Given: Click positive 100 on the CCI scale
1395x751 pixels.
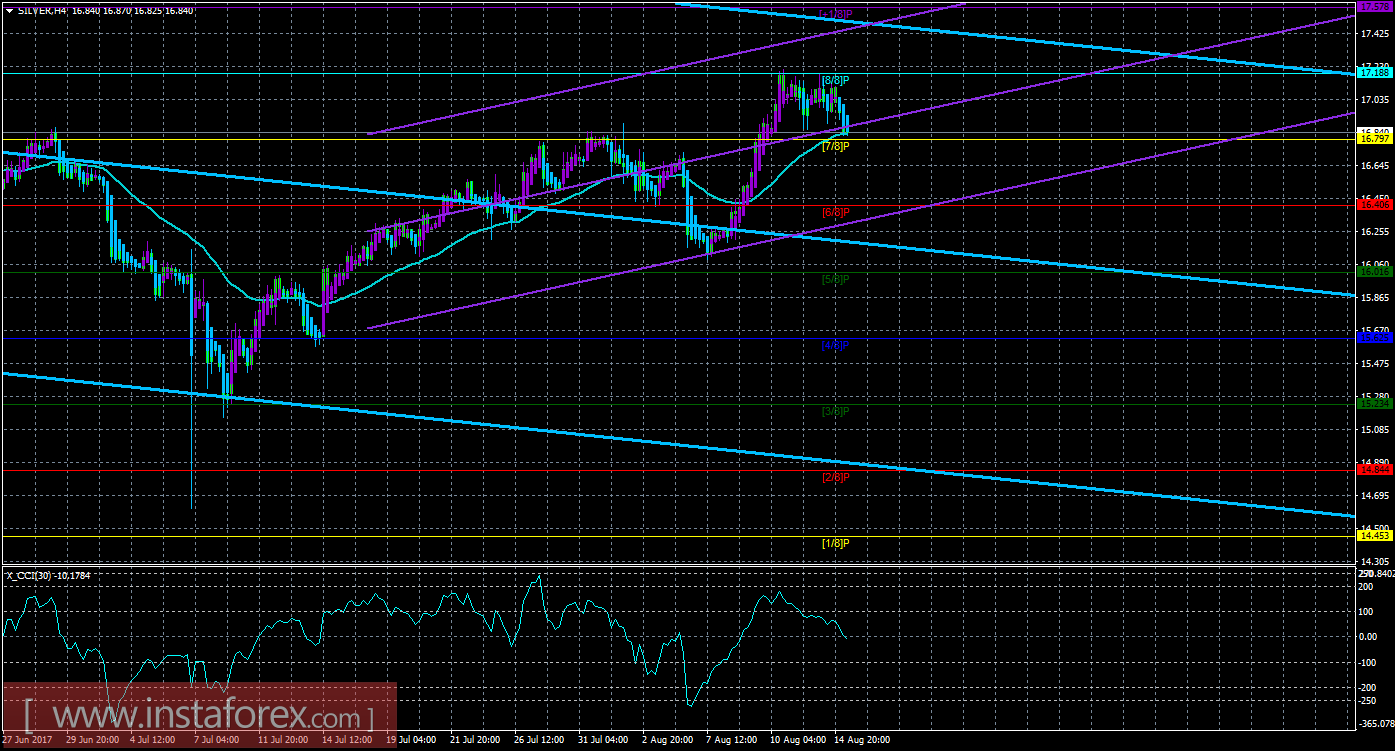Looking at the screenshot, I should [x=1368, y=611].
